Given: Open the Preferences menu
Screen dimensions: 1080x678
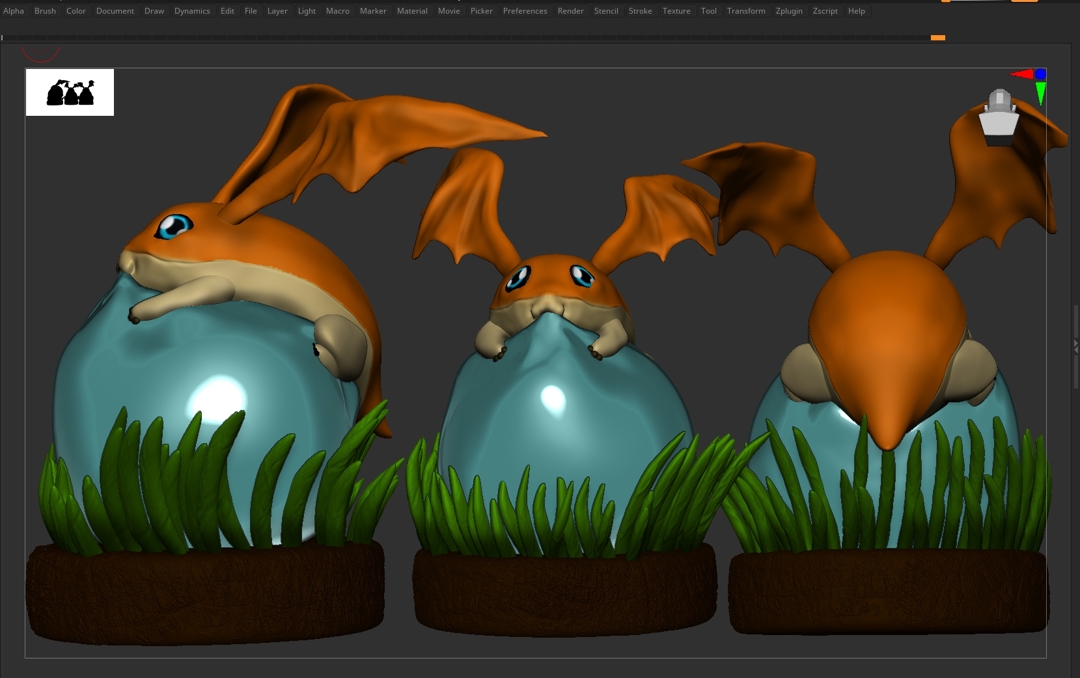Looking at the screenshot, I should click(525, 11).
